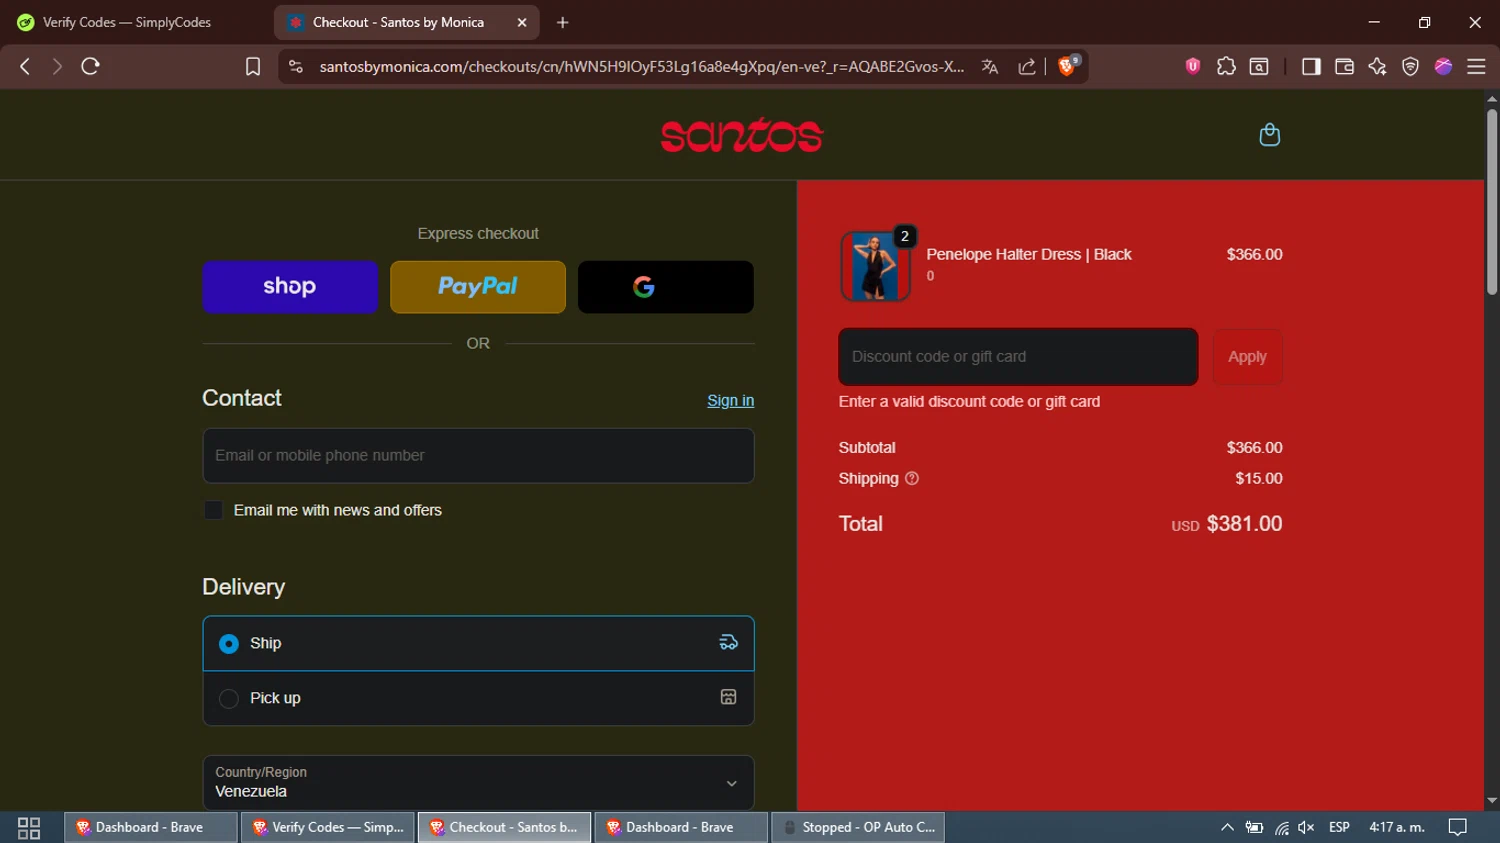The height and width of the screenshot is (843, 1500).
Task: Open Penelope Halter Dress product thumbnail
Action: (x=875, y=266)
